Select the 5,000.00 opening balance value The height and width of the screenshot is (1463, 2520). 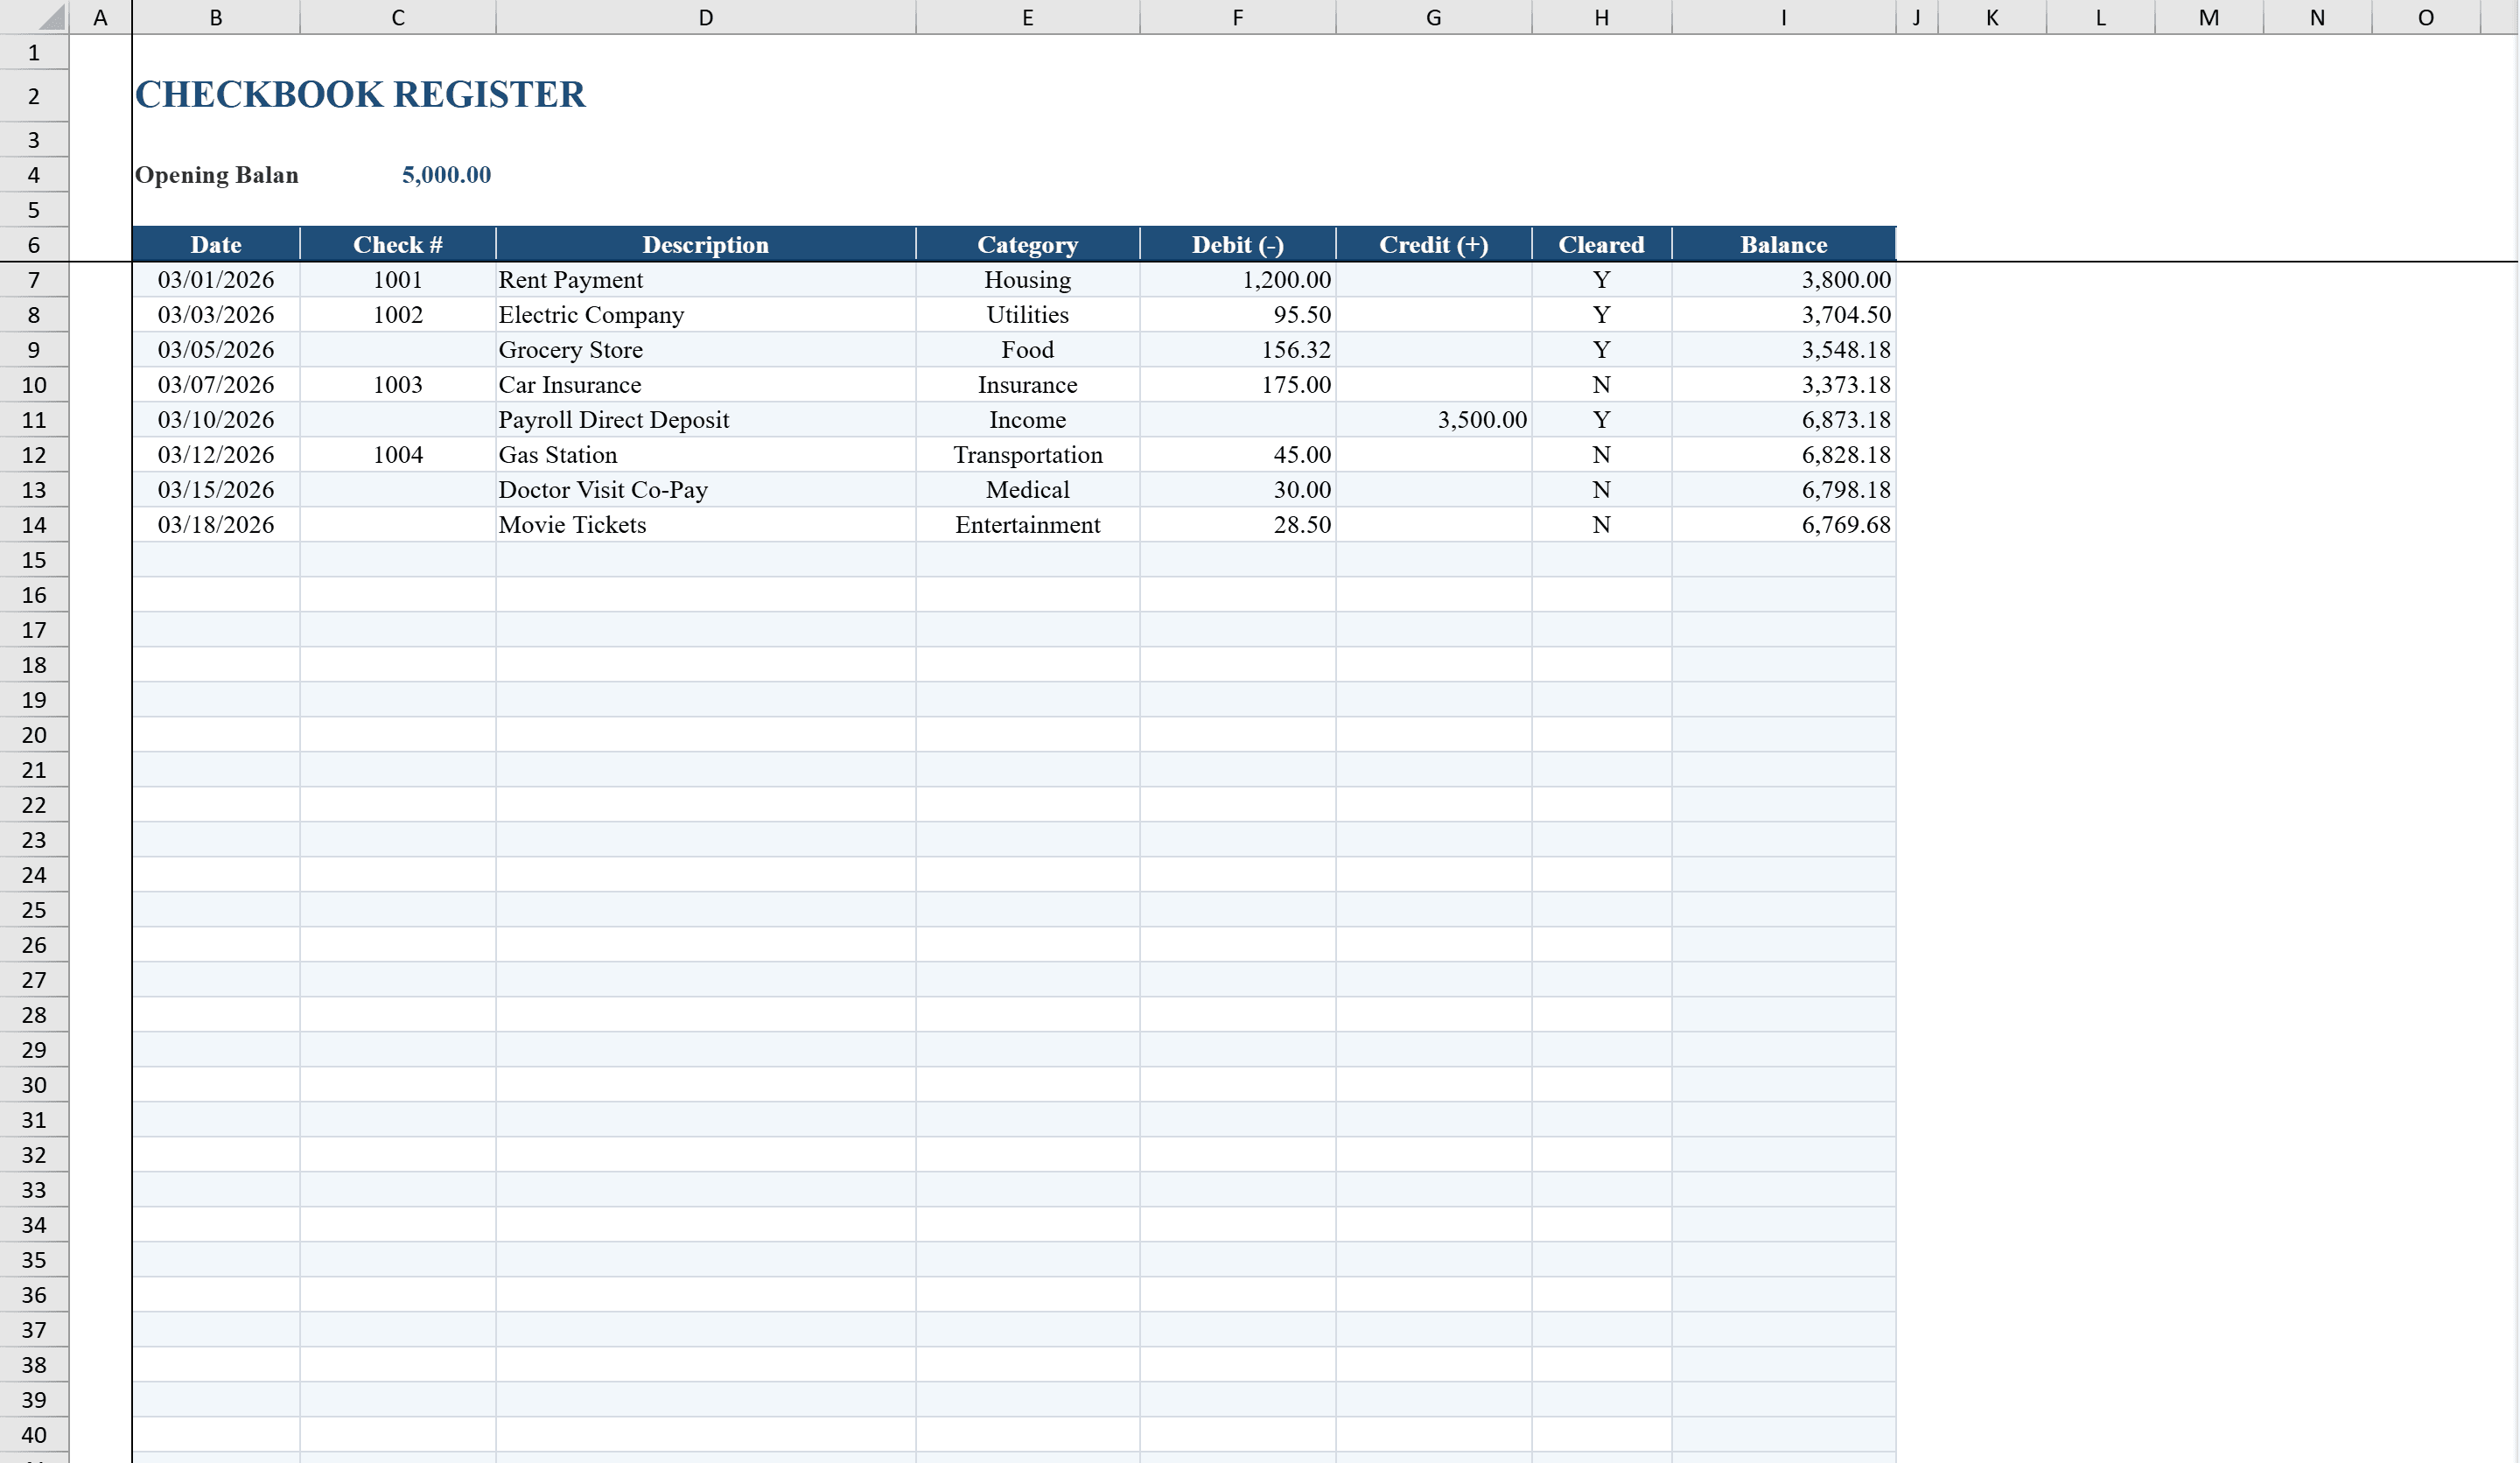tap(446, 175)
